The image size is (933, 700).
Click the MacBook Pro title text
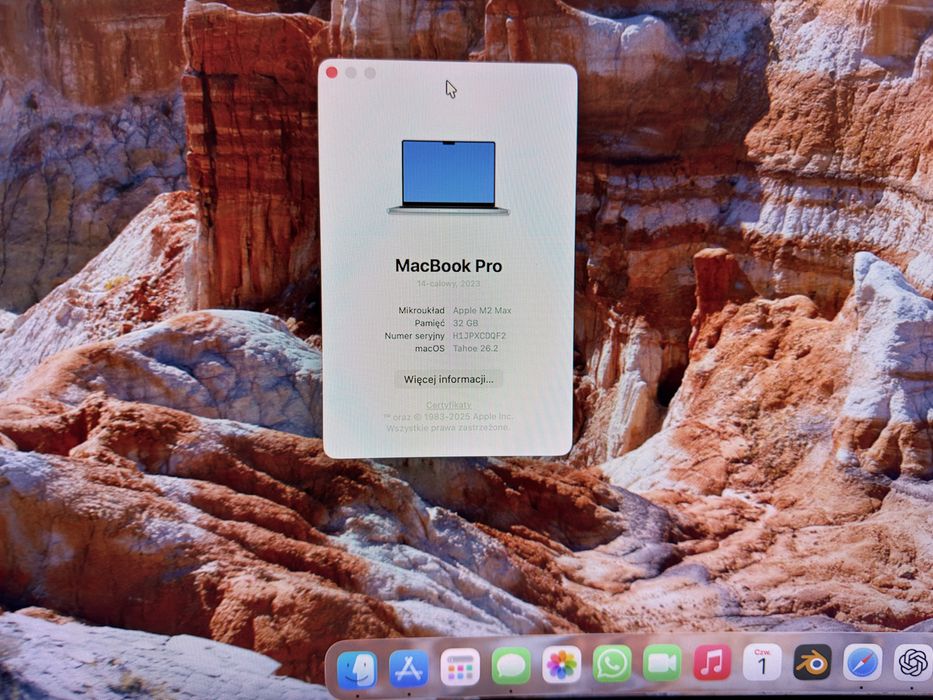(x=449, y=265)
